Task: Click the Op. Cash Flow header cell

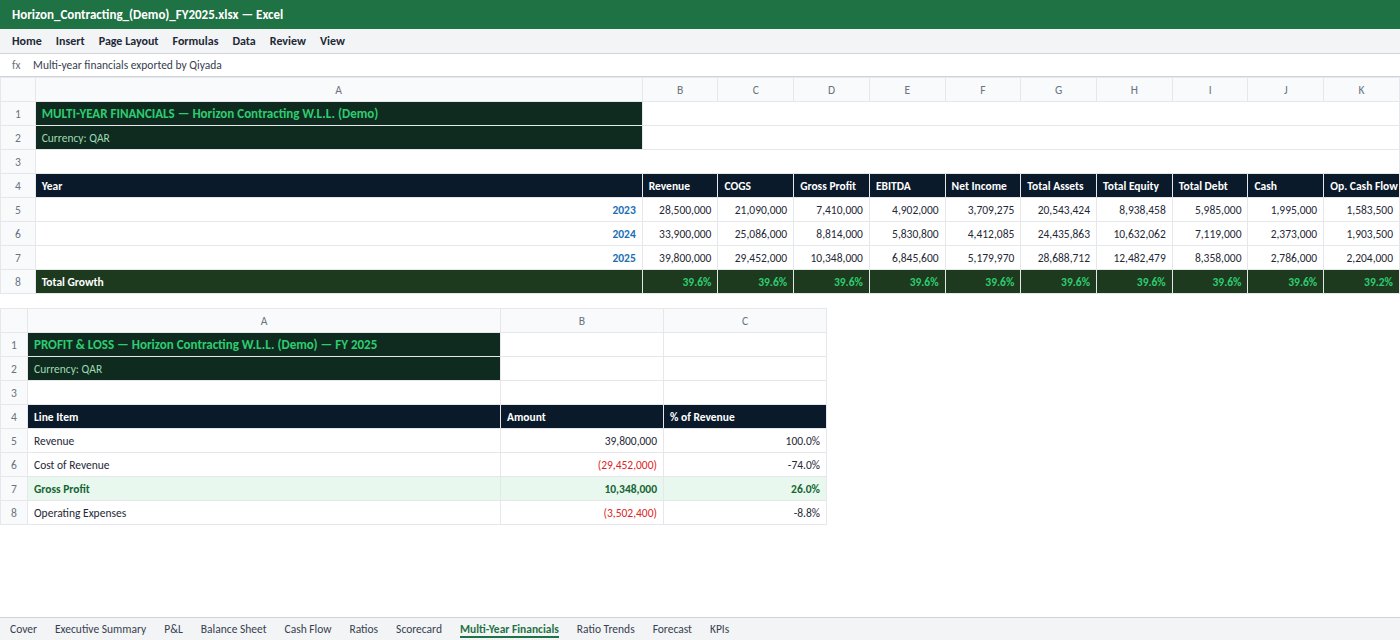Action: pyautogui.click(x=1361, y=186)
